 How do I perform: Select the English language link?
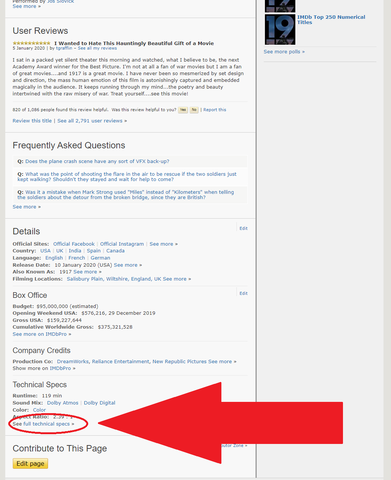(54, 258)
